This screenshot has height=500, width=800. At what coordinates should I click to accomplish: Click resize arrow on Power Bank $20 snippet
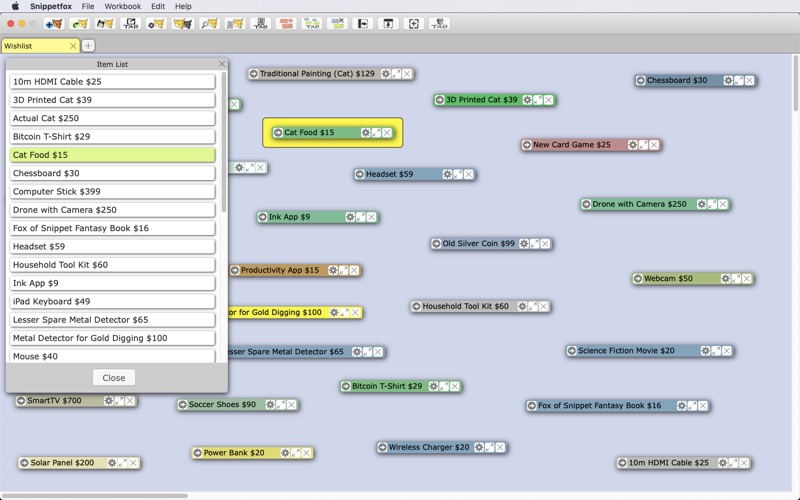296,453
